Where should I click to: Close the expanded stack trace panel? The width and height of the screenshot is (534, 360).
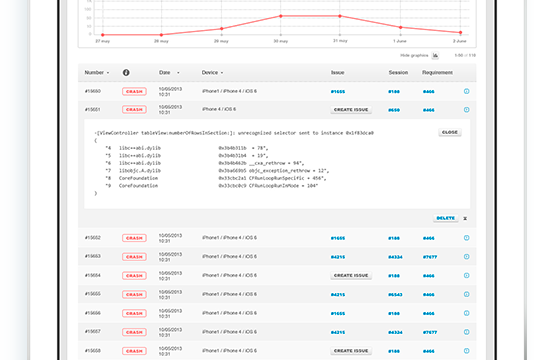click(450, 132)
